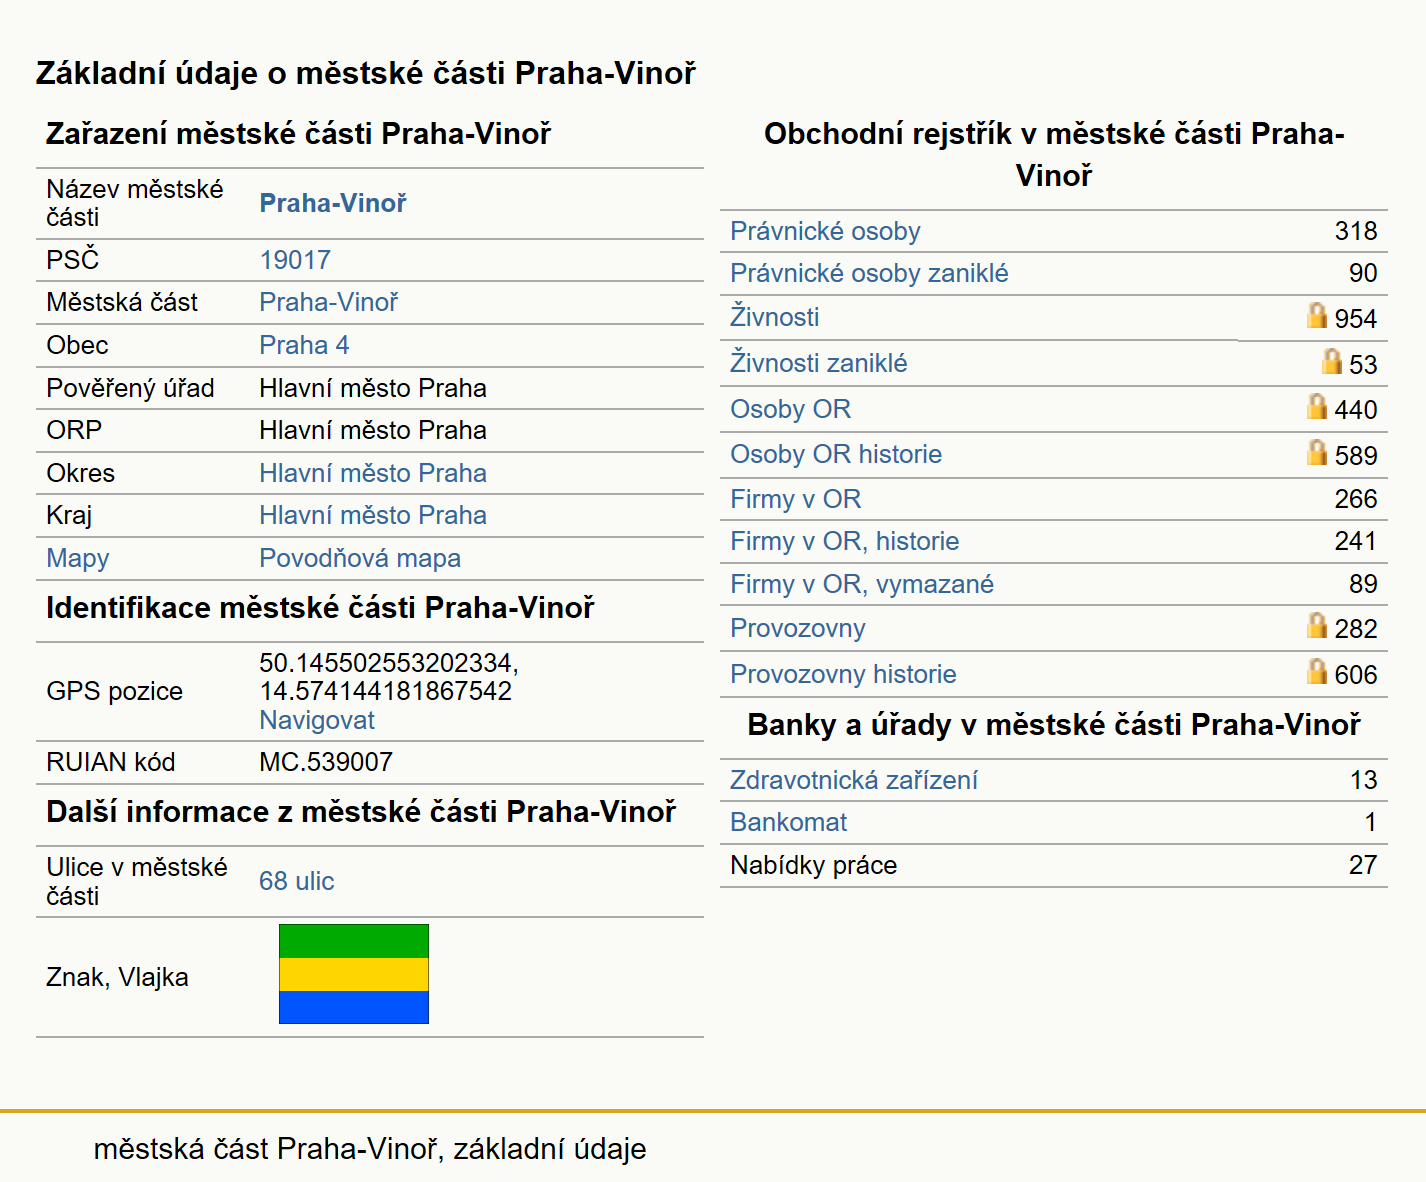Open Firmy v OR, historie link
Viewport: 1426px width, 1182px height.
[845, 541]
